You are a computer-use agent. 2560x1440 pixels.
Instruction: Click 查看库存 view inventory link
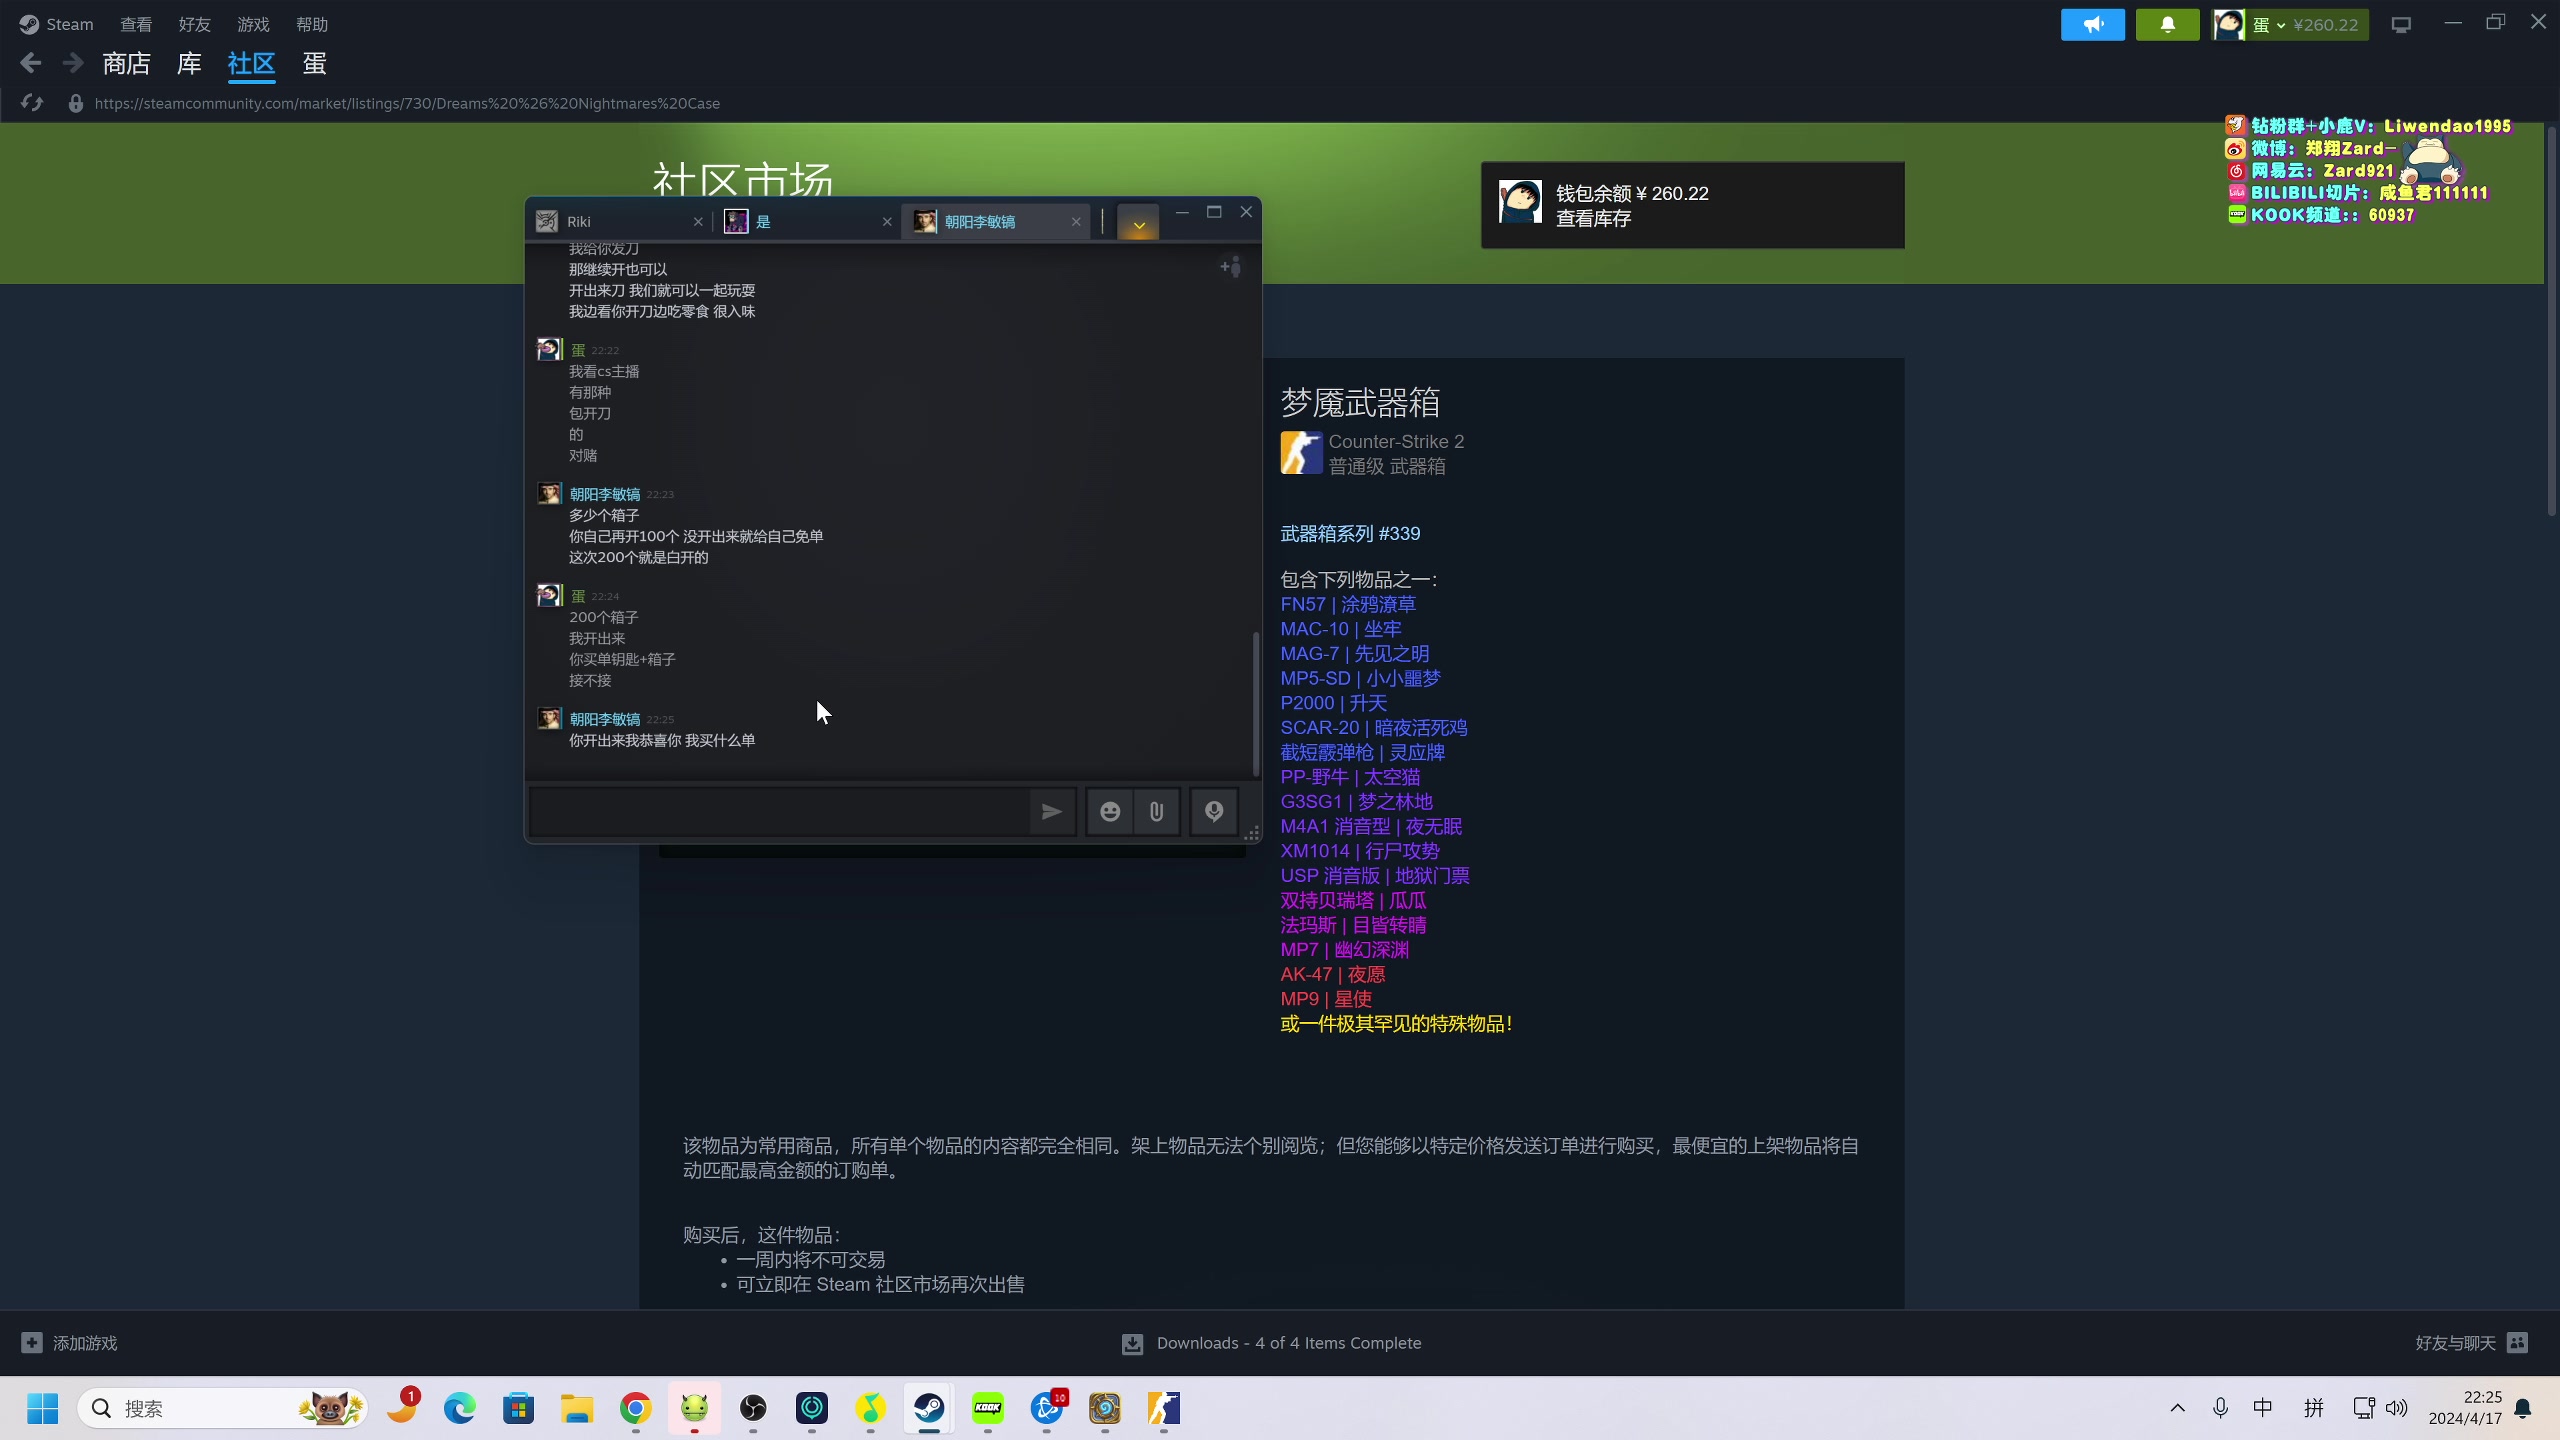(1593, 219)
